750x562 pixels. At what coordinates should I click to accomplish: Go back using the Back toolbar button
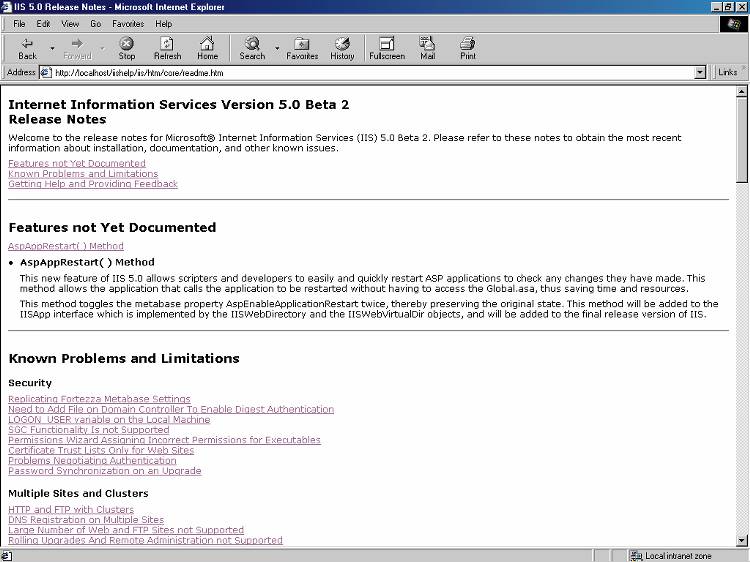[x=27, y=48]
